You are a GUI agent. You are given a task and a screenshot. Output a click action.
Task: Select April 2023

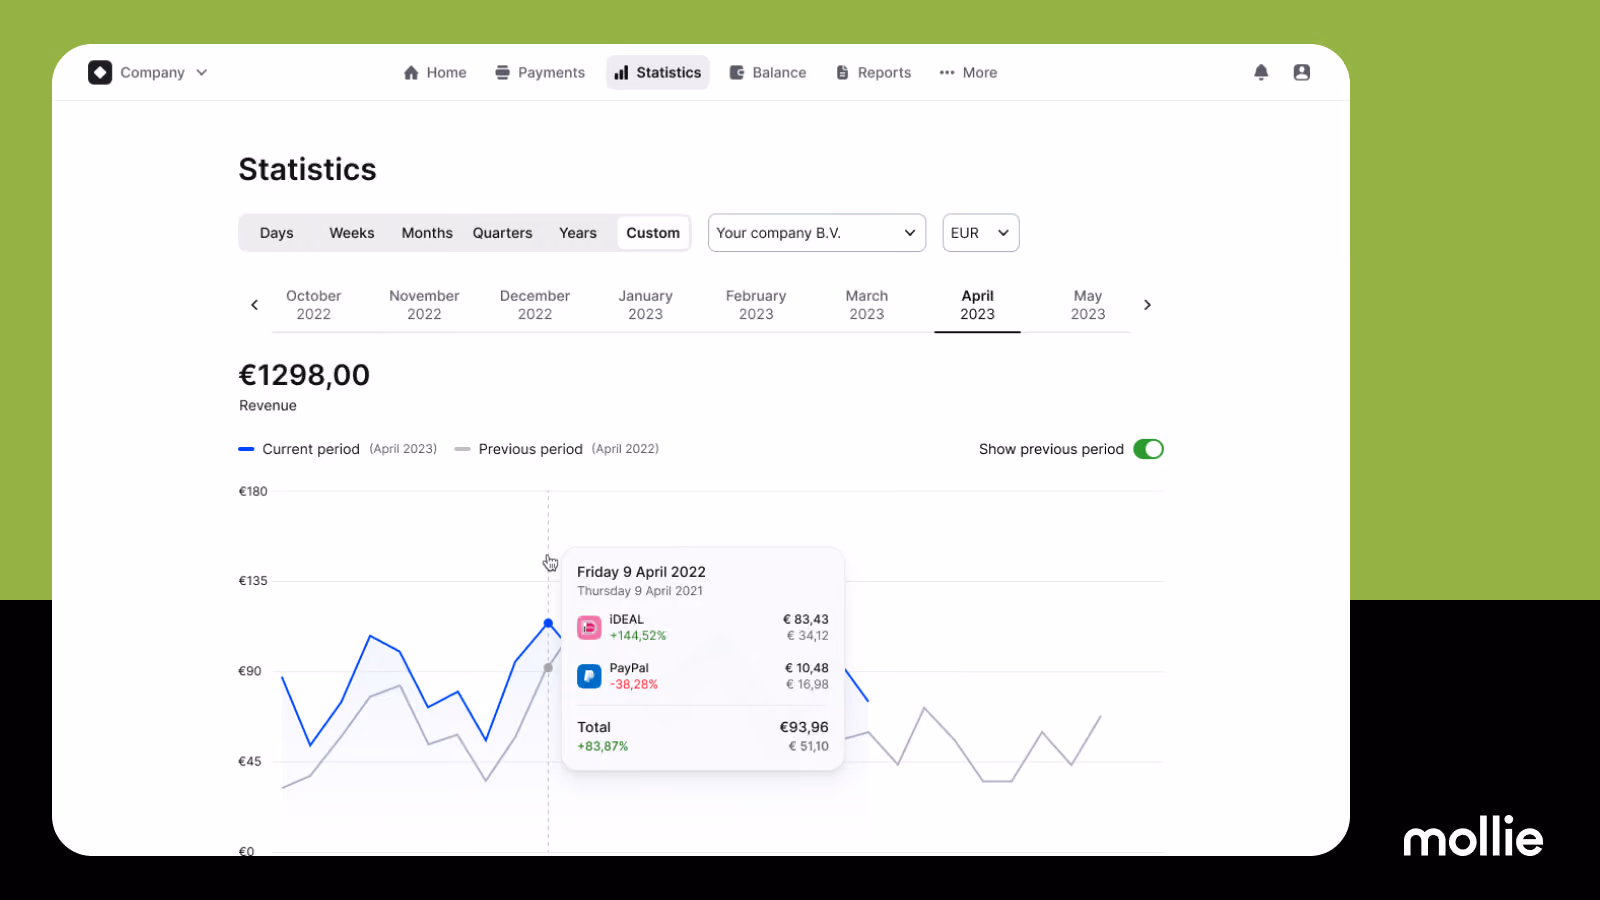click(977, 305)
